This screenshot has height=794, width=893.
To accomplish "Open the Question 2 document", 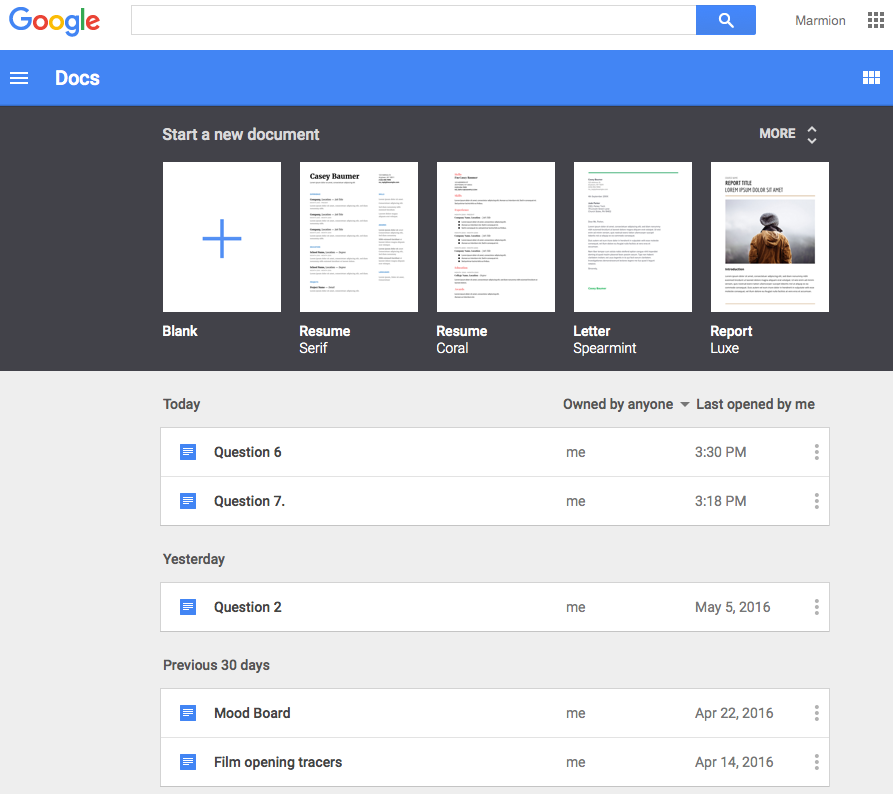I will 494,607.
